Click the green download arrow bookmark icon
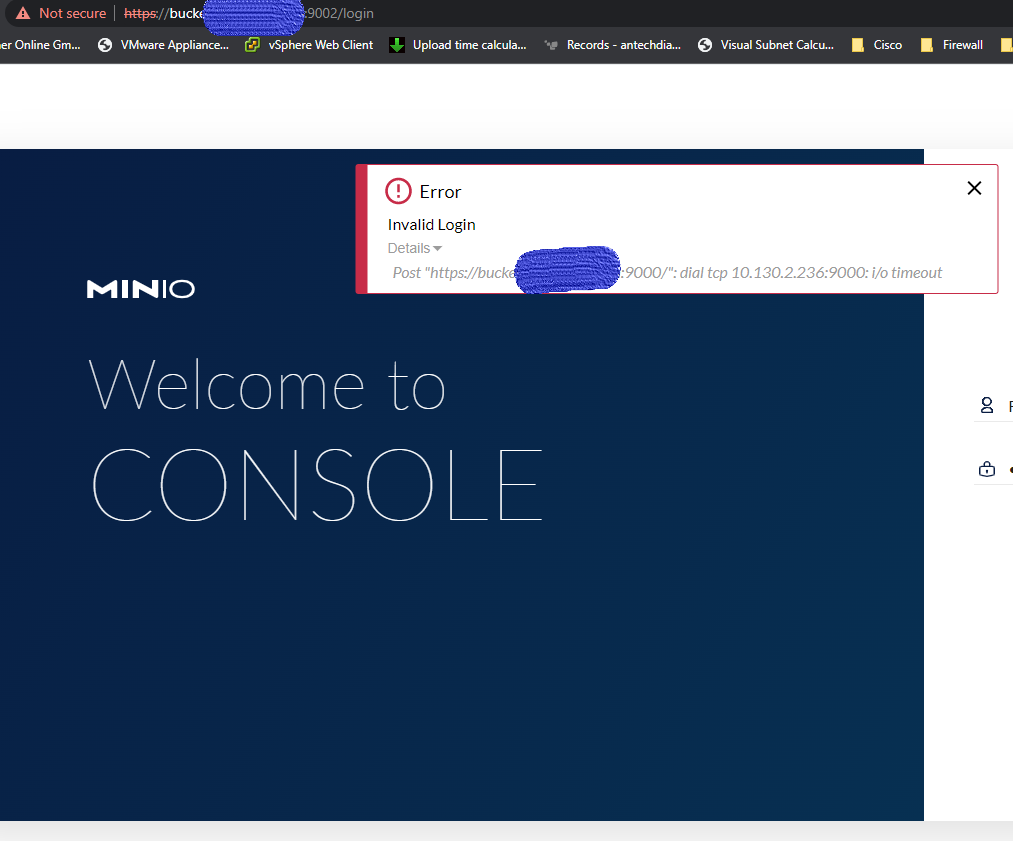 397,45
